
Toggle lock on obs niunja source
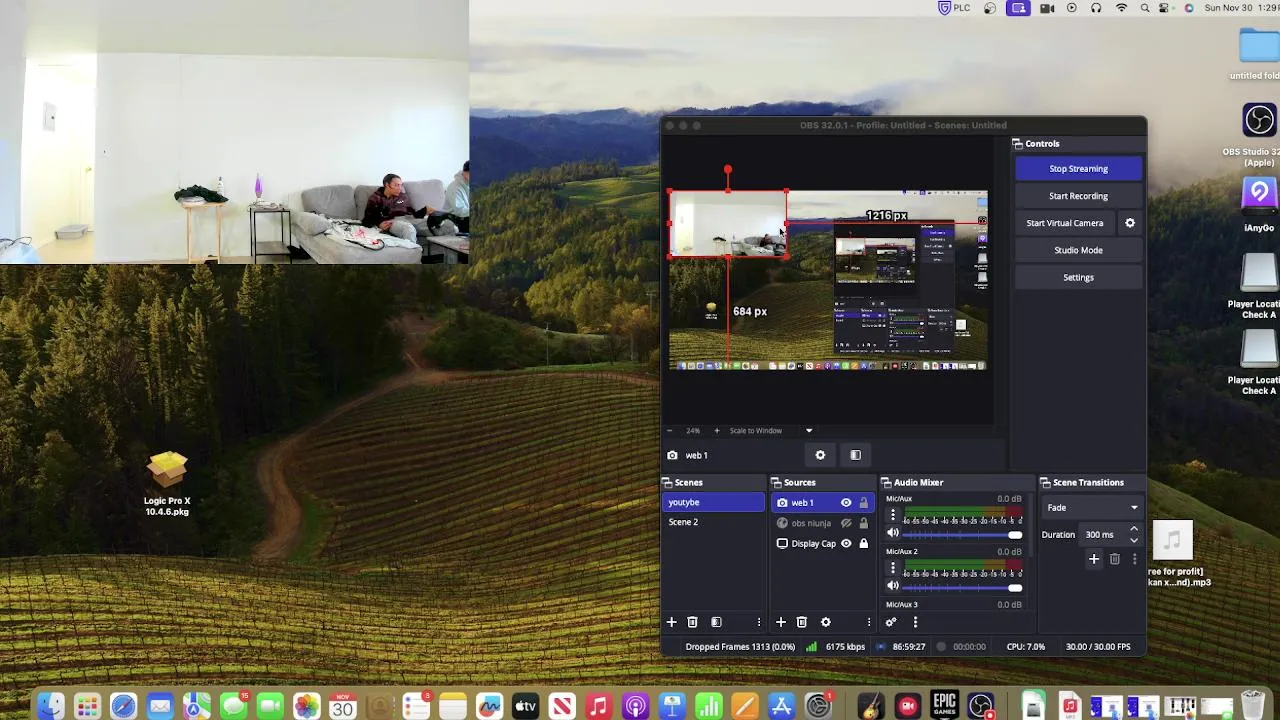pyautogui.click(x=864, y=523)
